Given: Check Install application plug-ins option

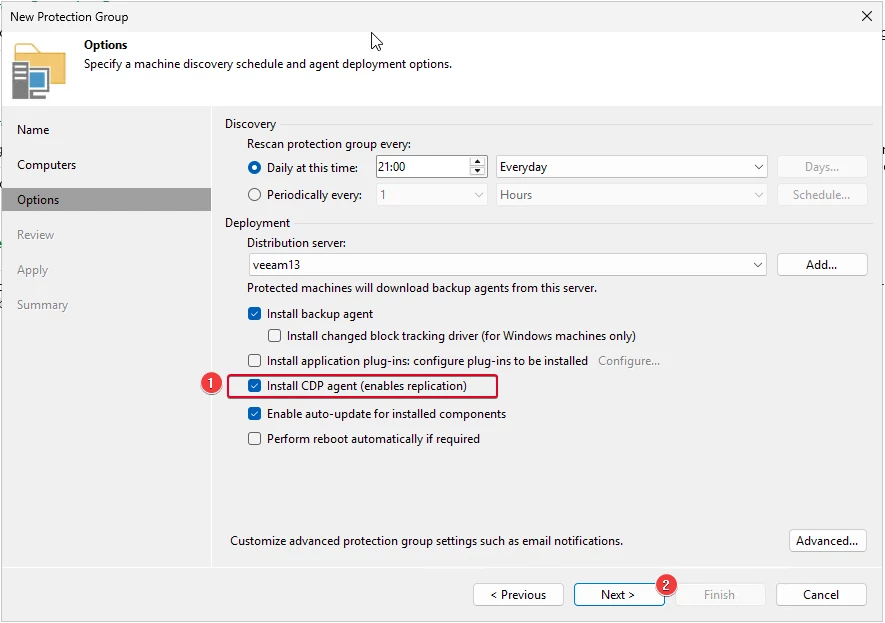Looking at the screenshot, I should click(x=255, y=361).
